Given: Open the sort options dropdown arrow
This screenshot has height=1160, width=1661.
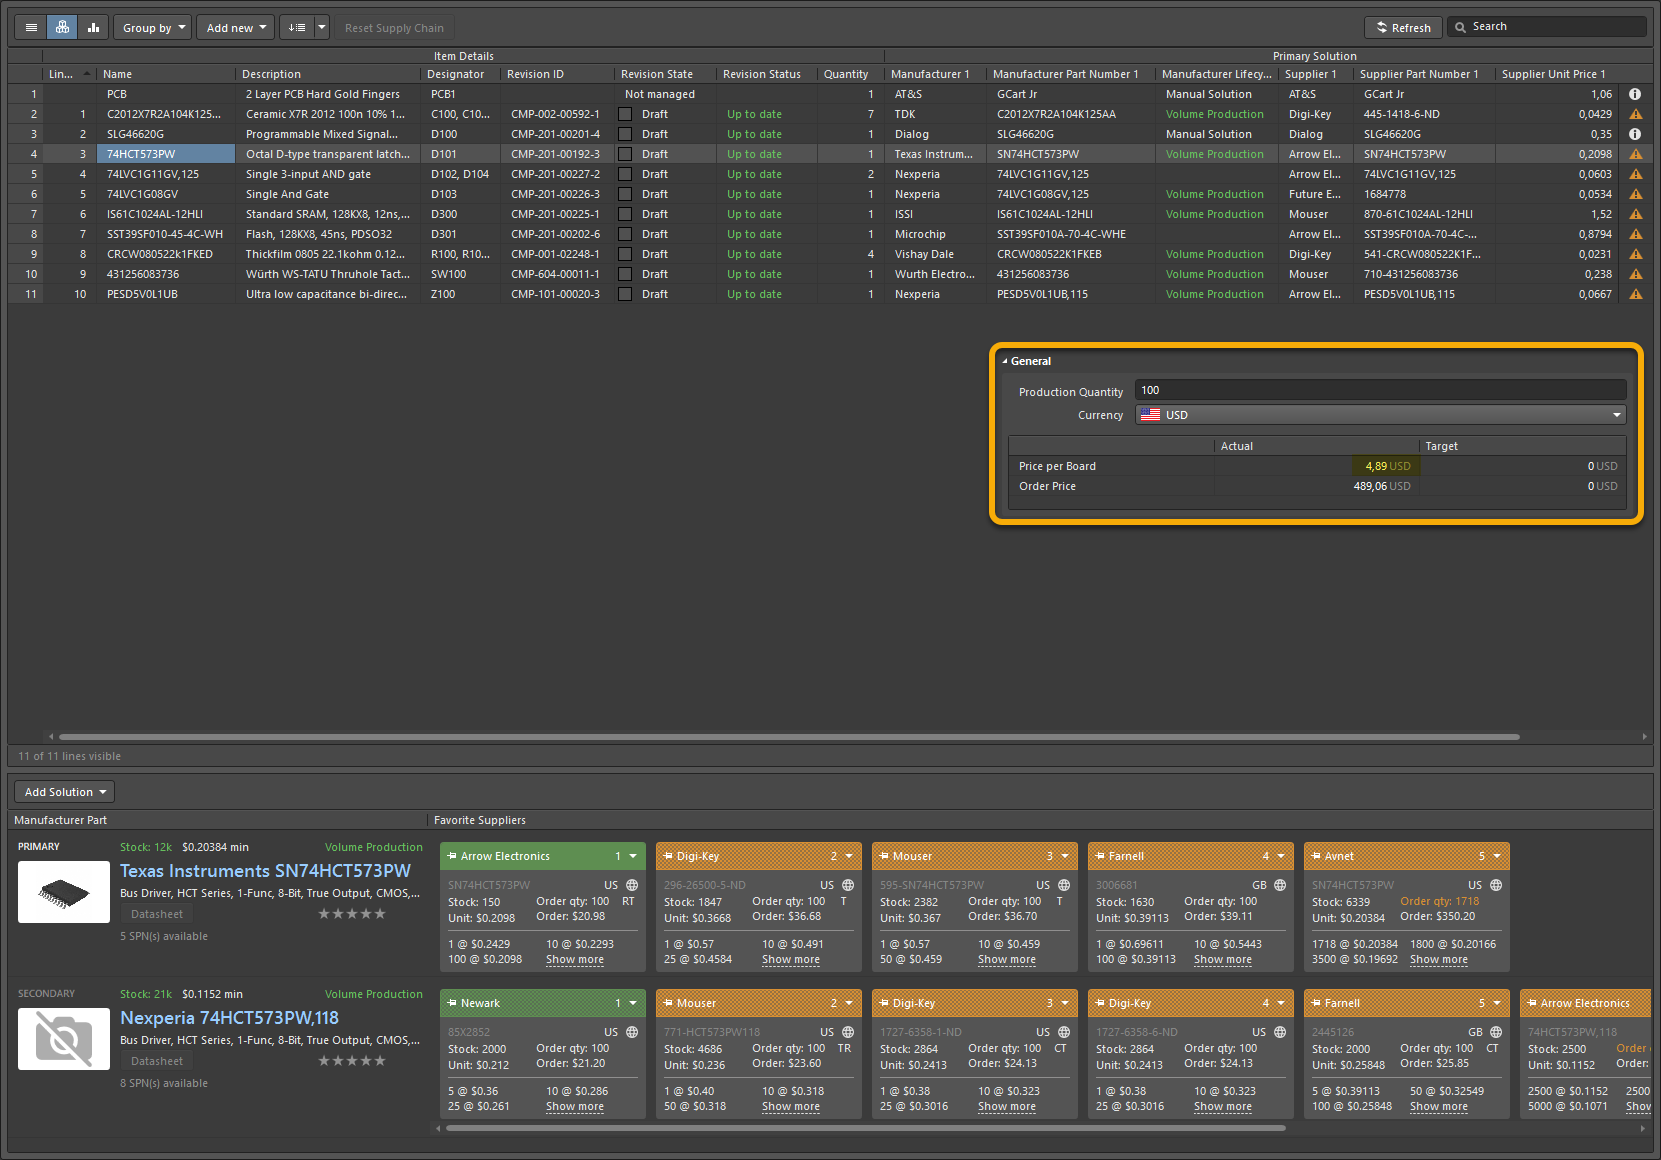Looking at the screenshot, I should 322,28.
